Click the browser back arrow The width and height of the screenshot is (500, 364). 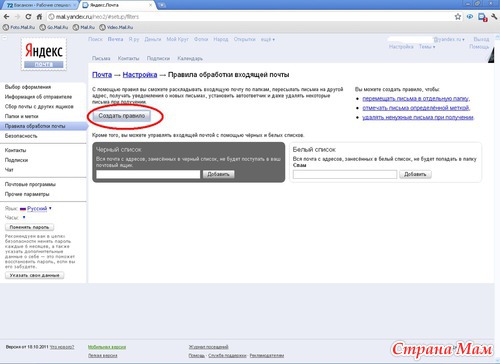coord(6,17)
